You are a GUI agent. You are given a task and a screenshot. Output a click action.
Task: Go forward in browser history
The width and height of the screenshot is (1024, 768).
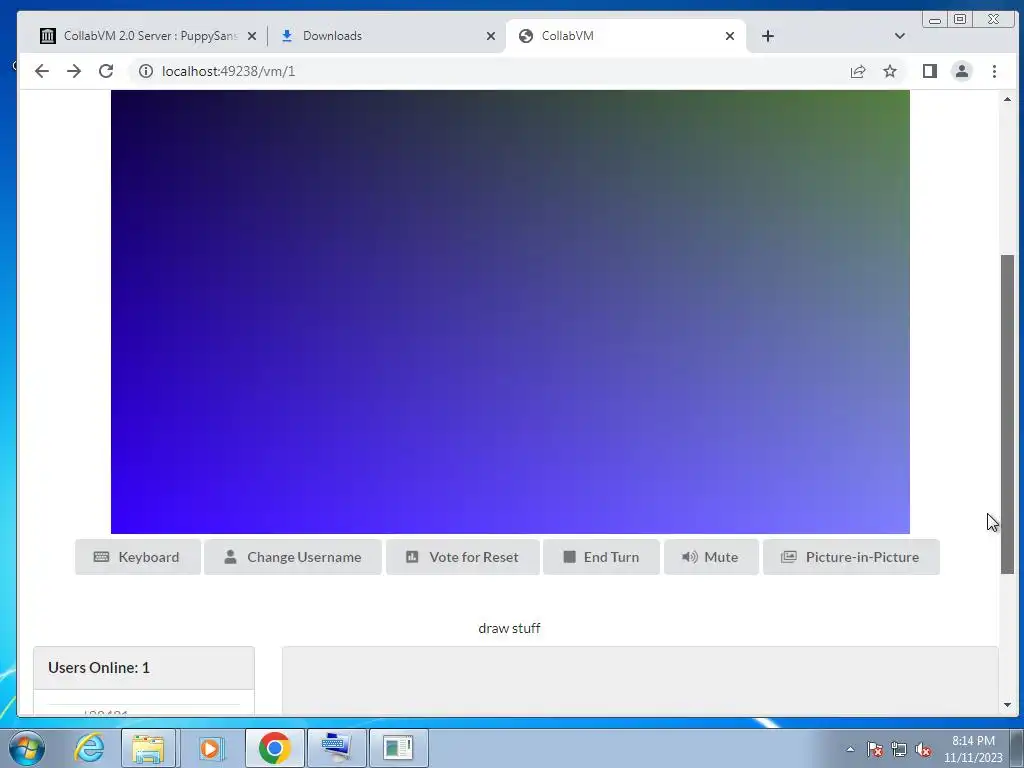click(74, 71)
